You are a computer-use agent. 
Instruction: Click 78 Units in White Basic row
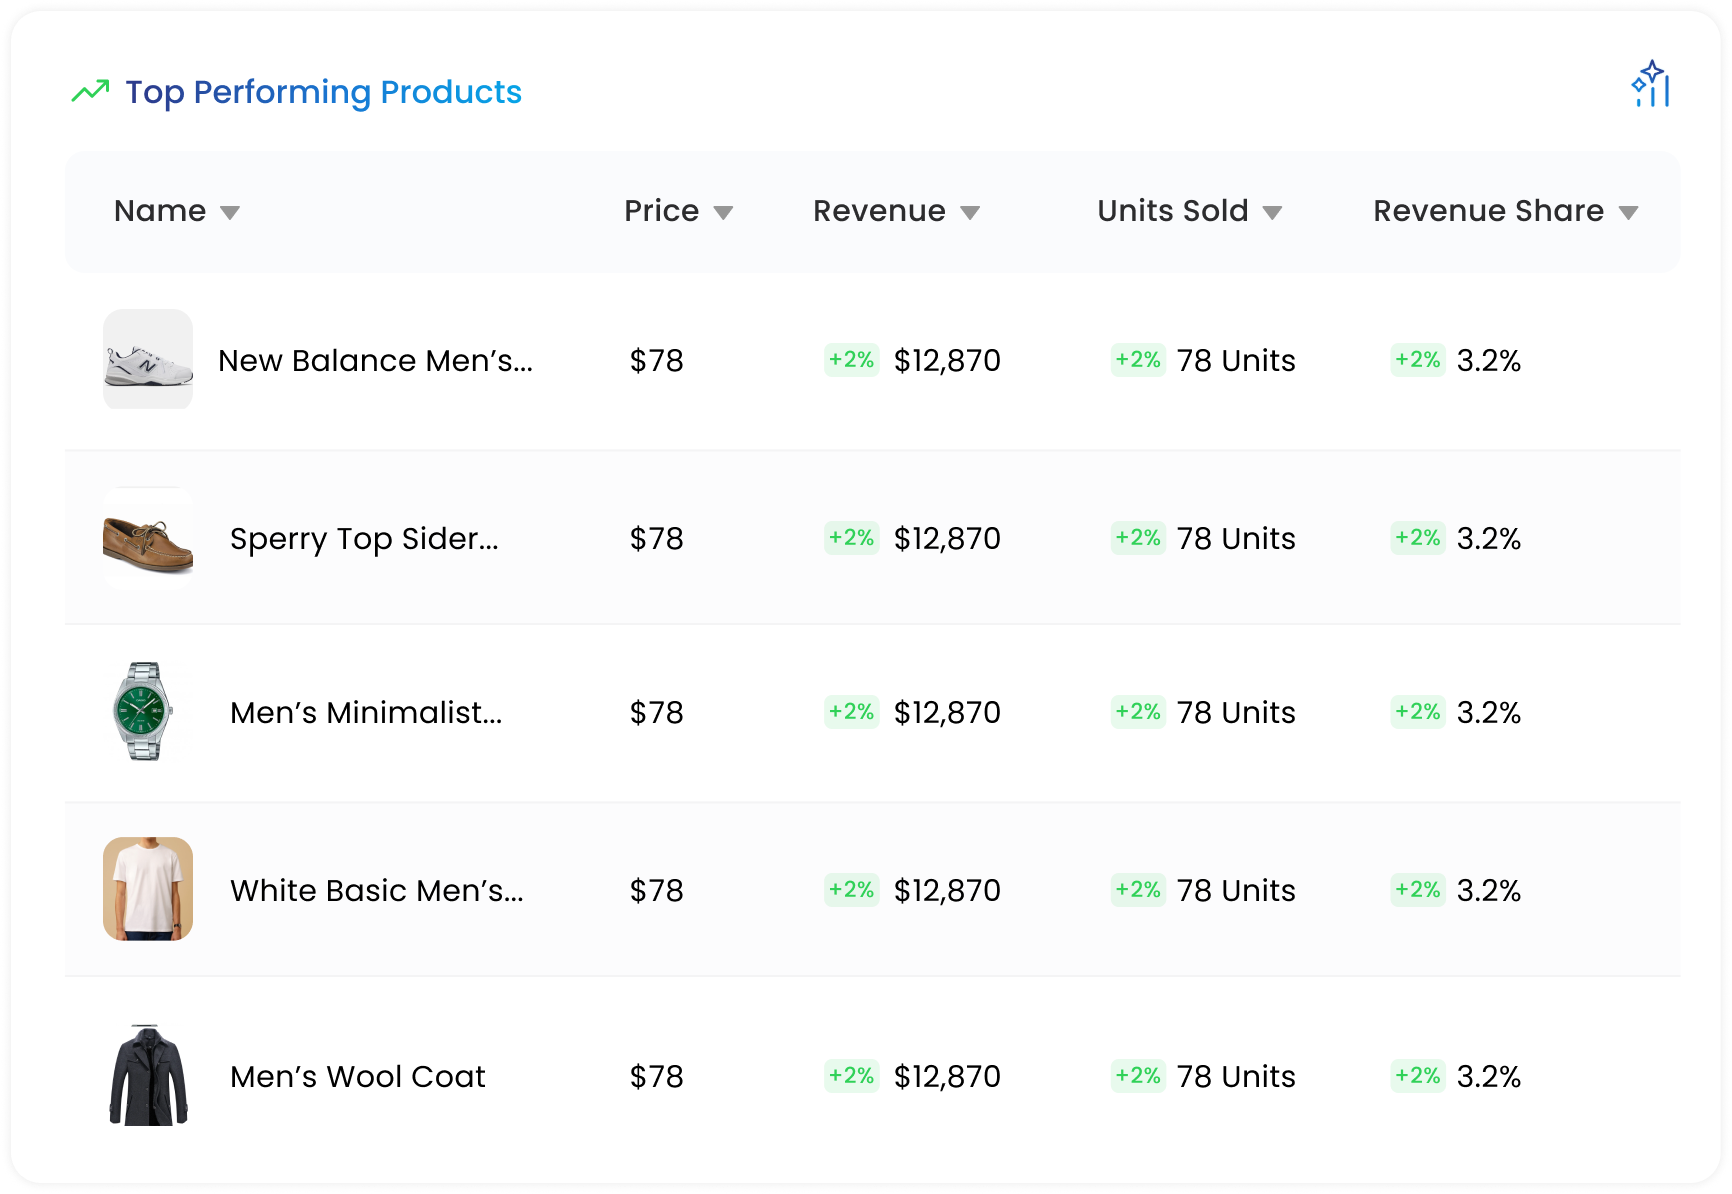point(1236,890)
